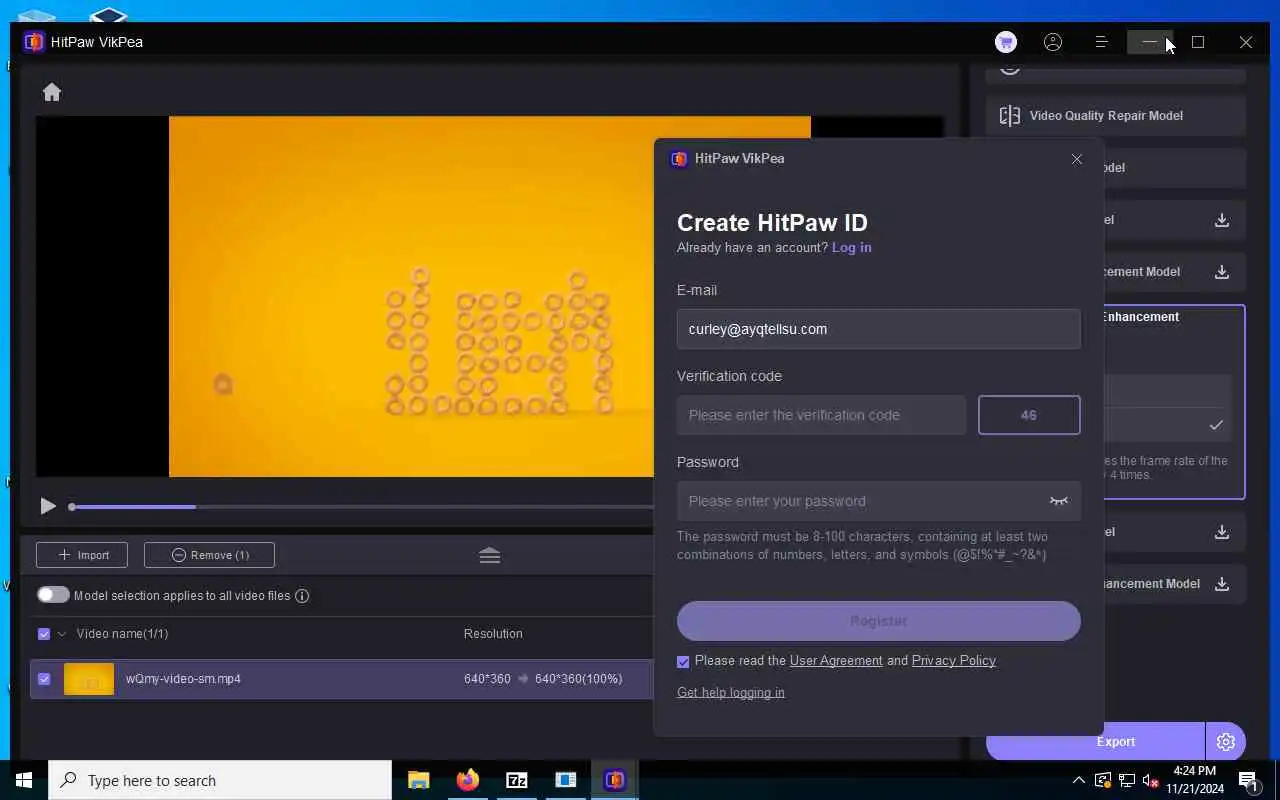
Task: Toggle password visibility eye icon
Action: click(1059, 501)
